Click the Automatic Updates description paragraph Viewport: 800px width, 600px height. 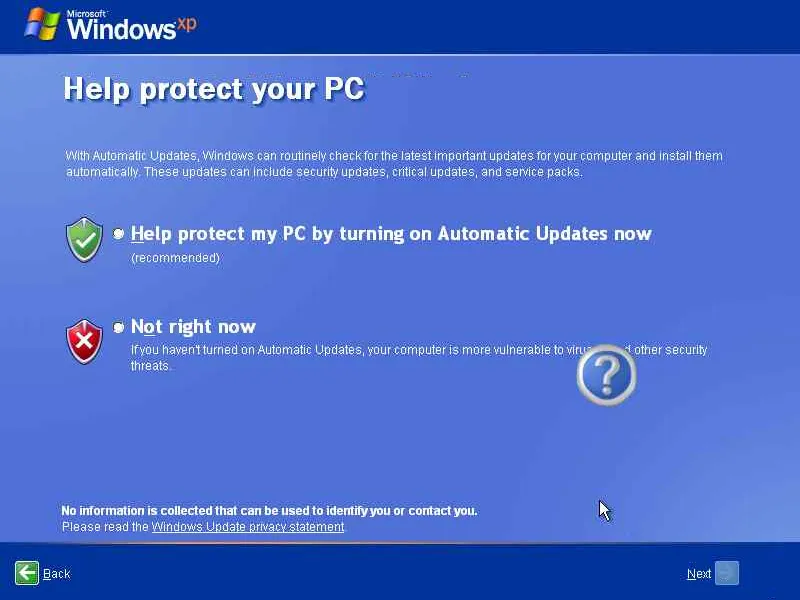tap(394, 164)
